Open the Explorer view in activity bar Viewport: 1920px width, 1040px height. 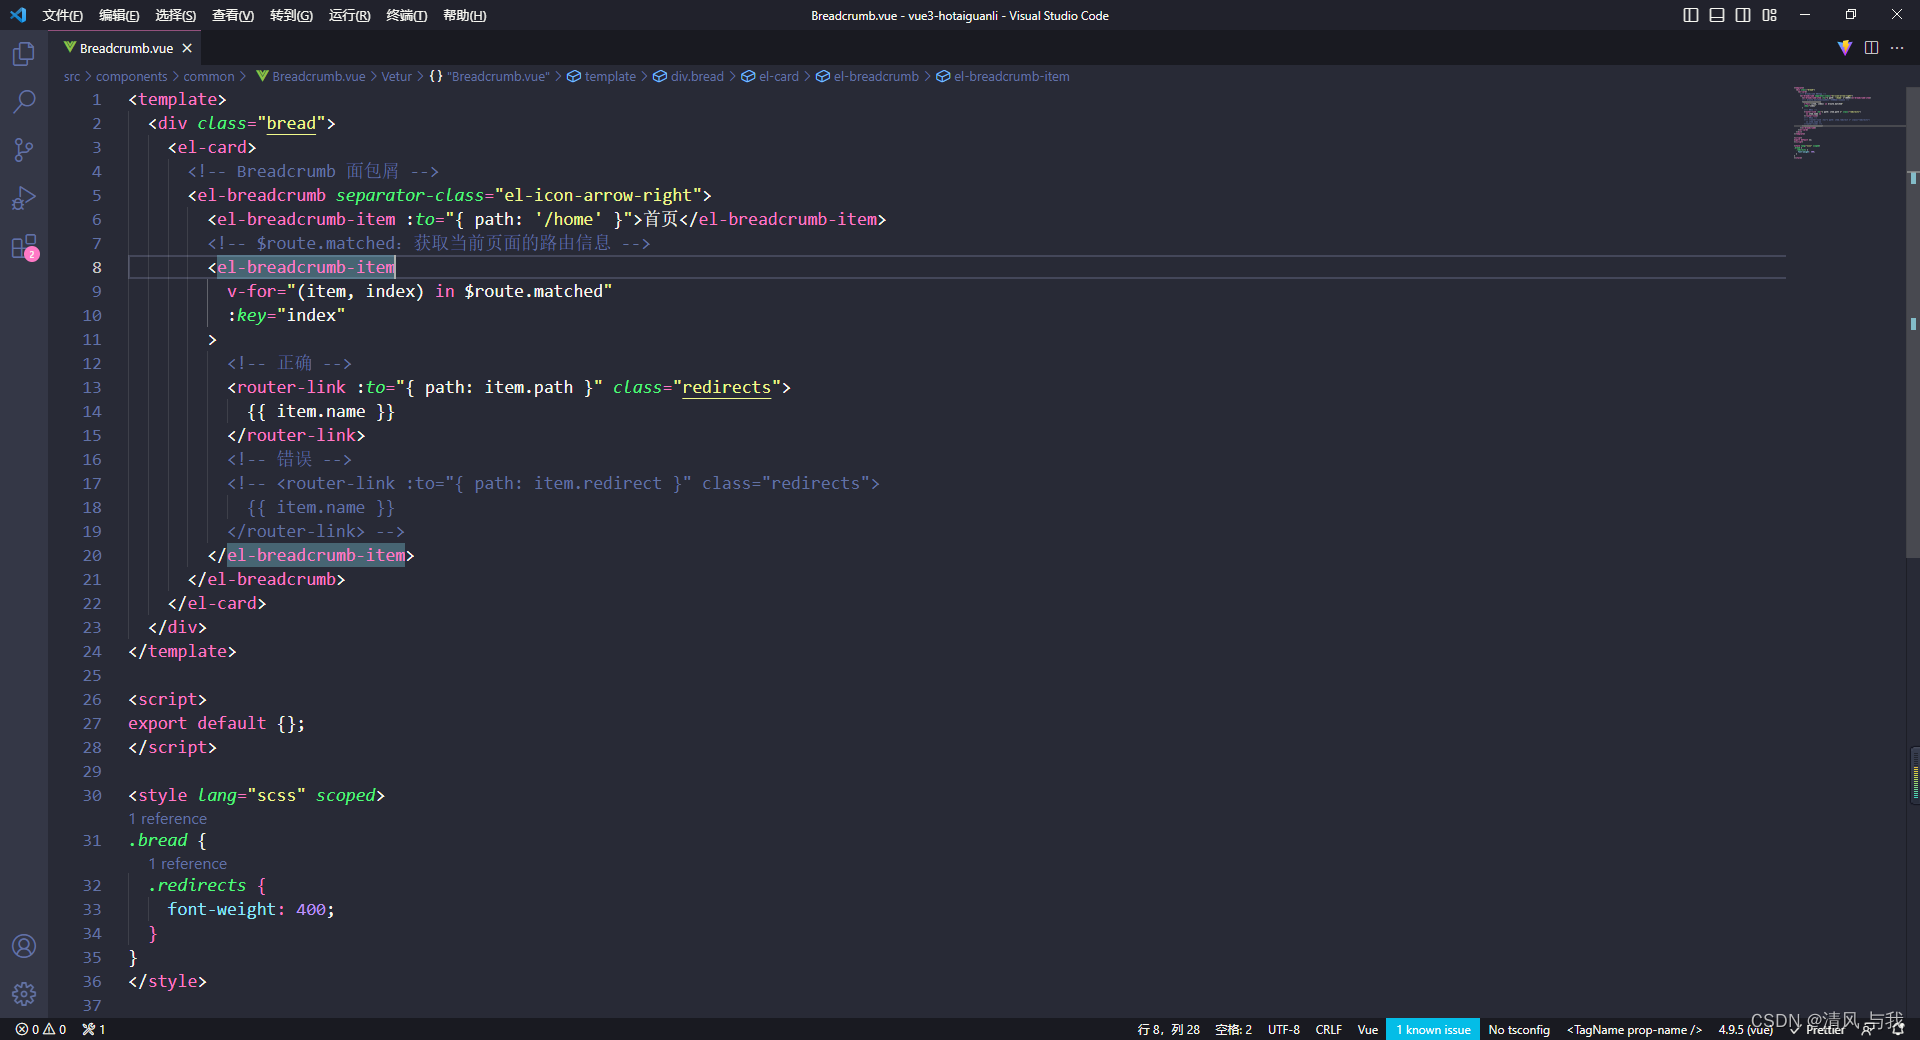tap(24, 54)
